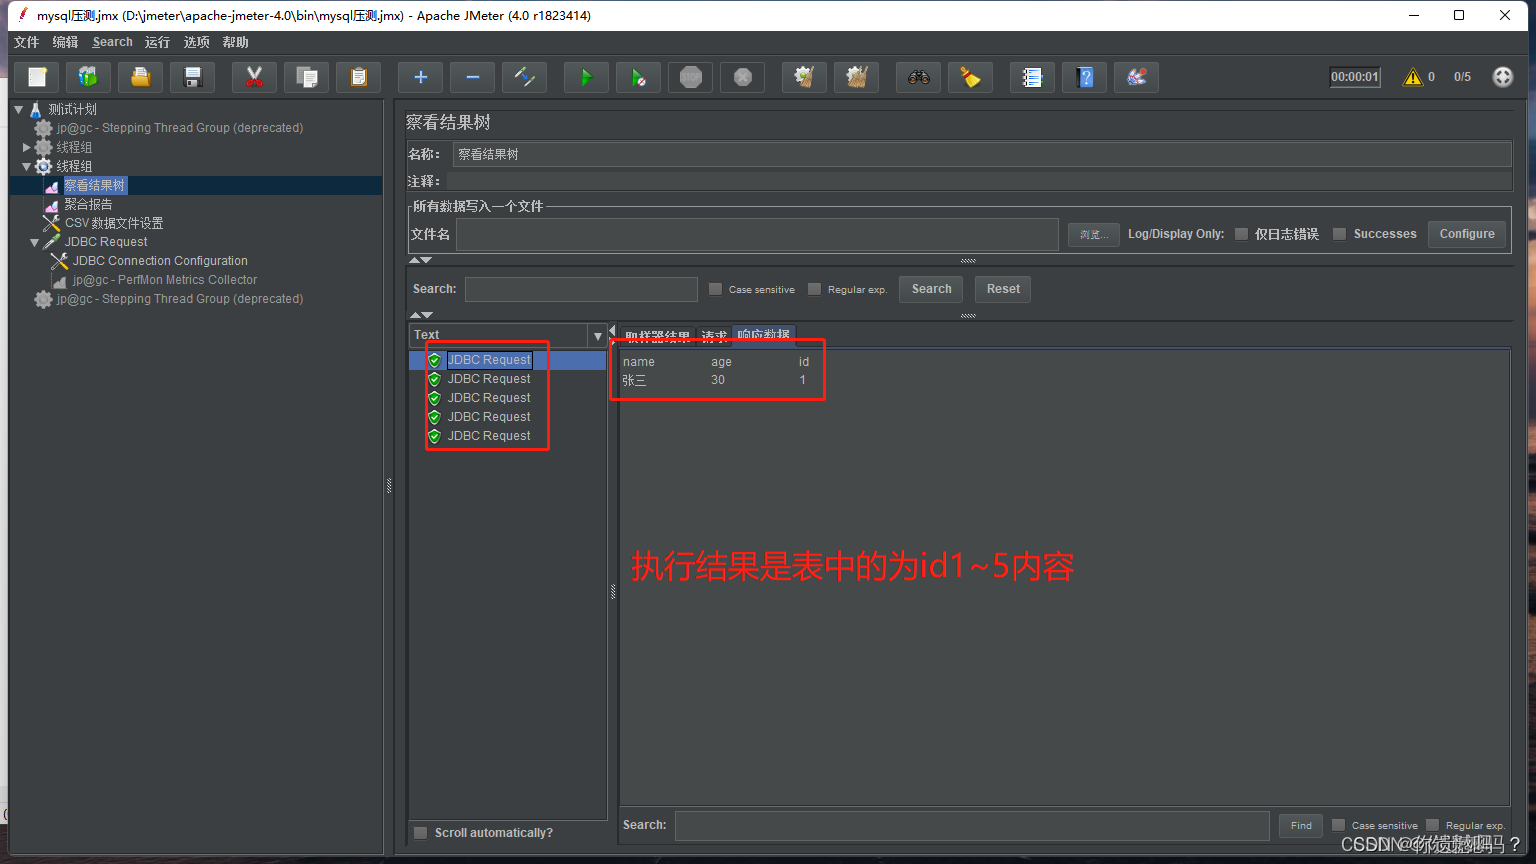
Task: Switch to the 请求 tab
Action: [x=714, y=336]
